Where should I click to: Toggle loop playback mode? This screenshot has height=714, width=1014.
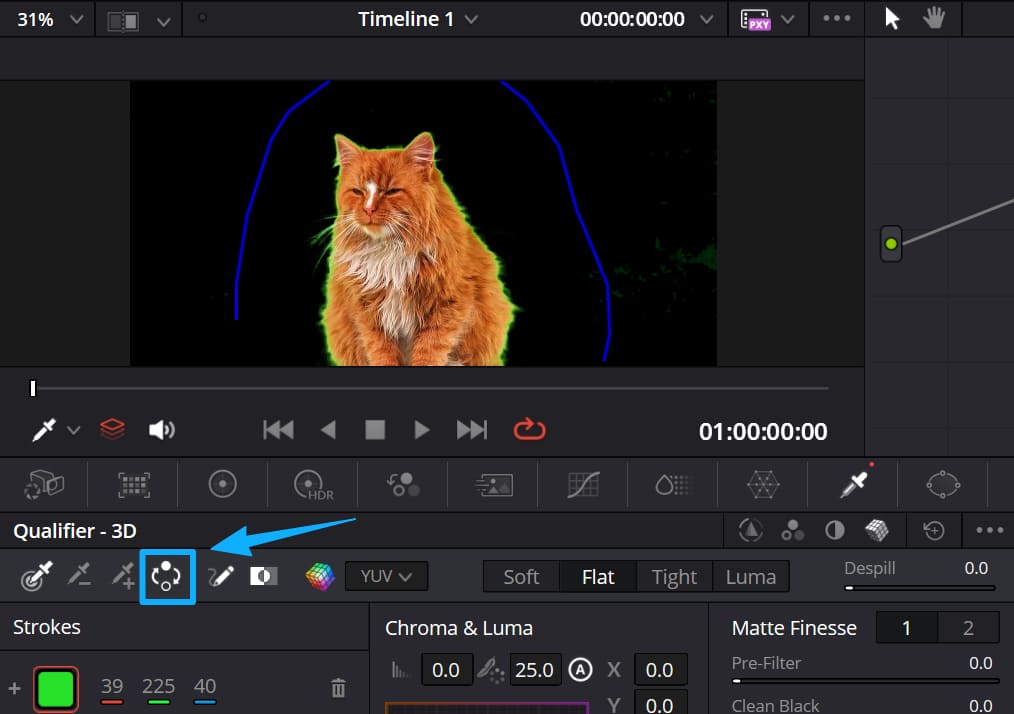click(x=529, y=429)
